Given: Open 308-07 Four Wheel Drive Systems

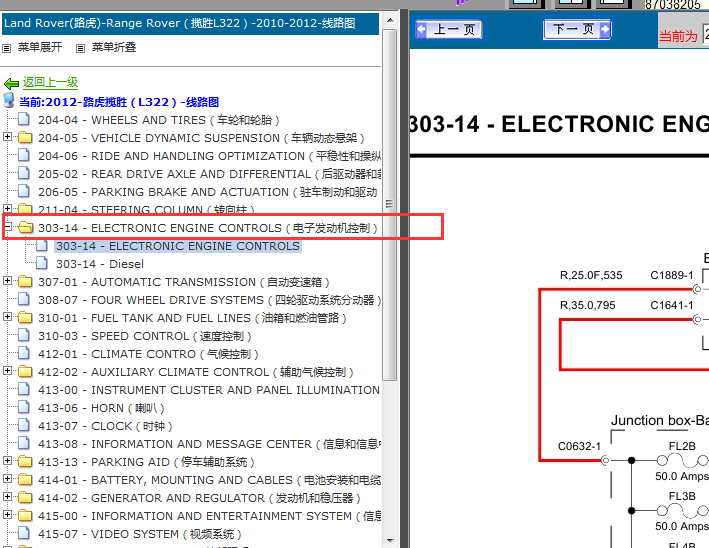Looking at the screenshot, I should tap(209, 300).
